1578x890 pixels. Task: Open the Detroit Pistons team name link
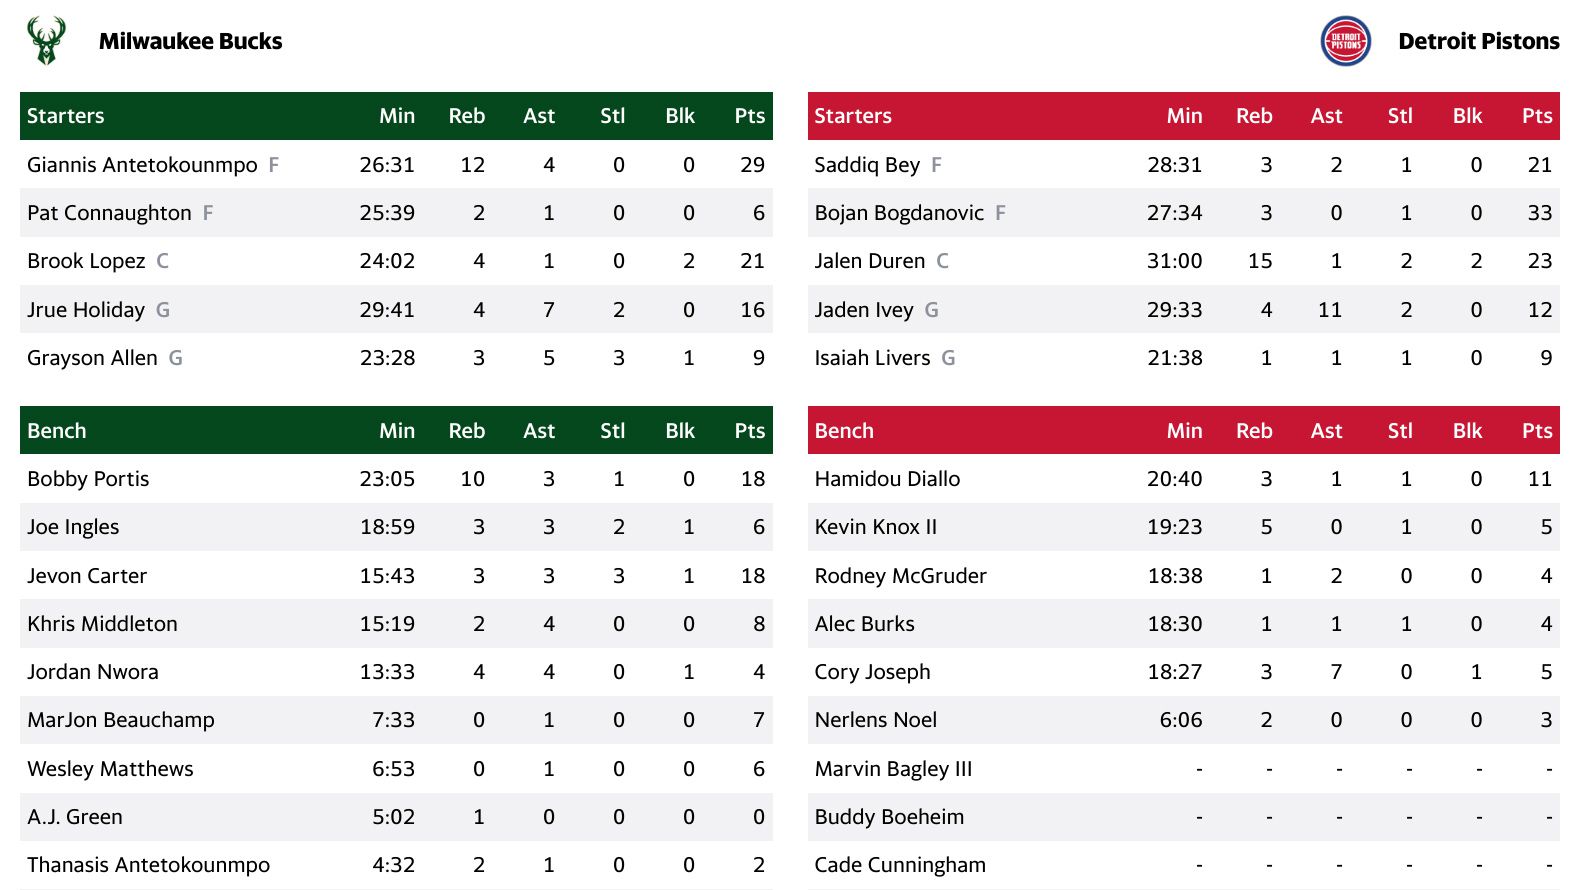[1478, 41]
